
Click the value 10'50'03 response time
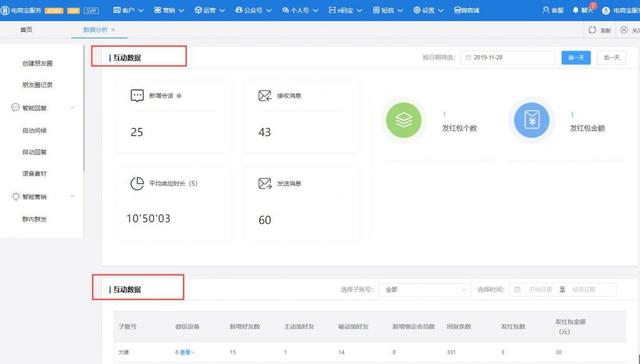pos(148,219)
